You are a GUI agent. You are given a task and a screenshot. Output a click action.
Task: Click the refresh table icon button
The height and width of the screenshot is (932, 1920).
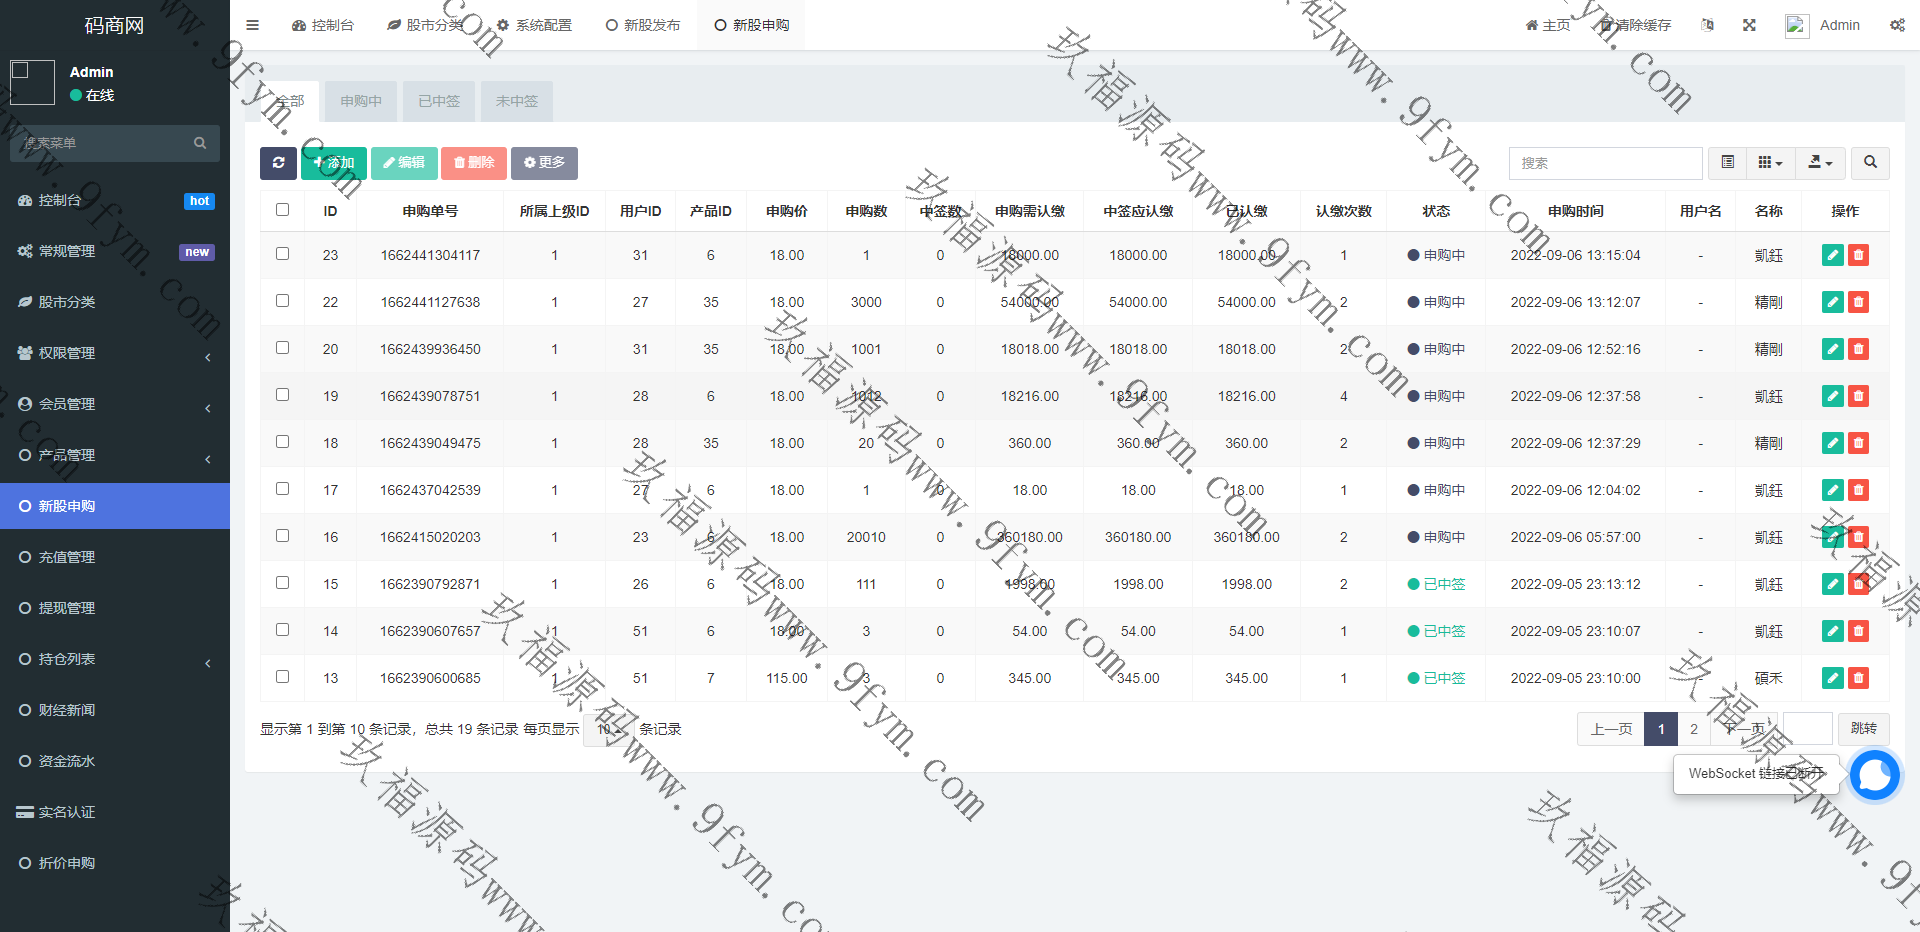[278, 163]
